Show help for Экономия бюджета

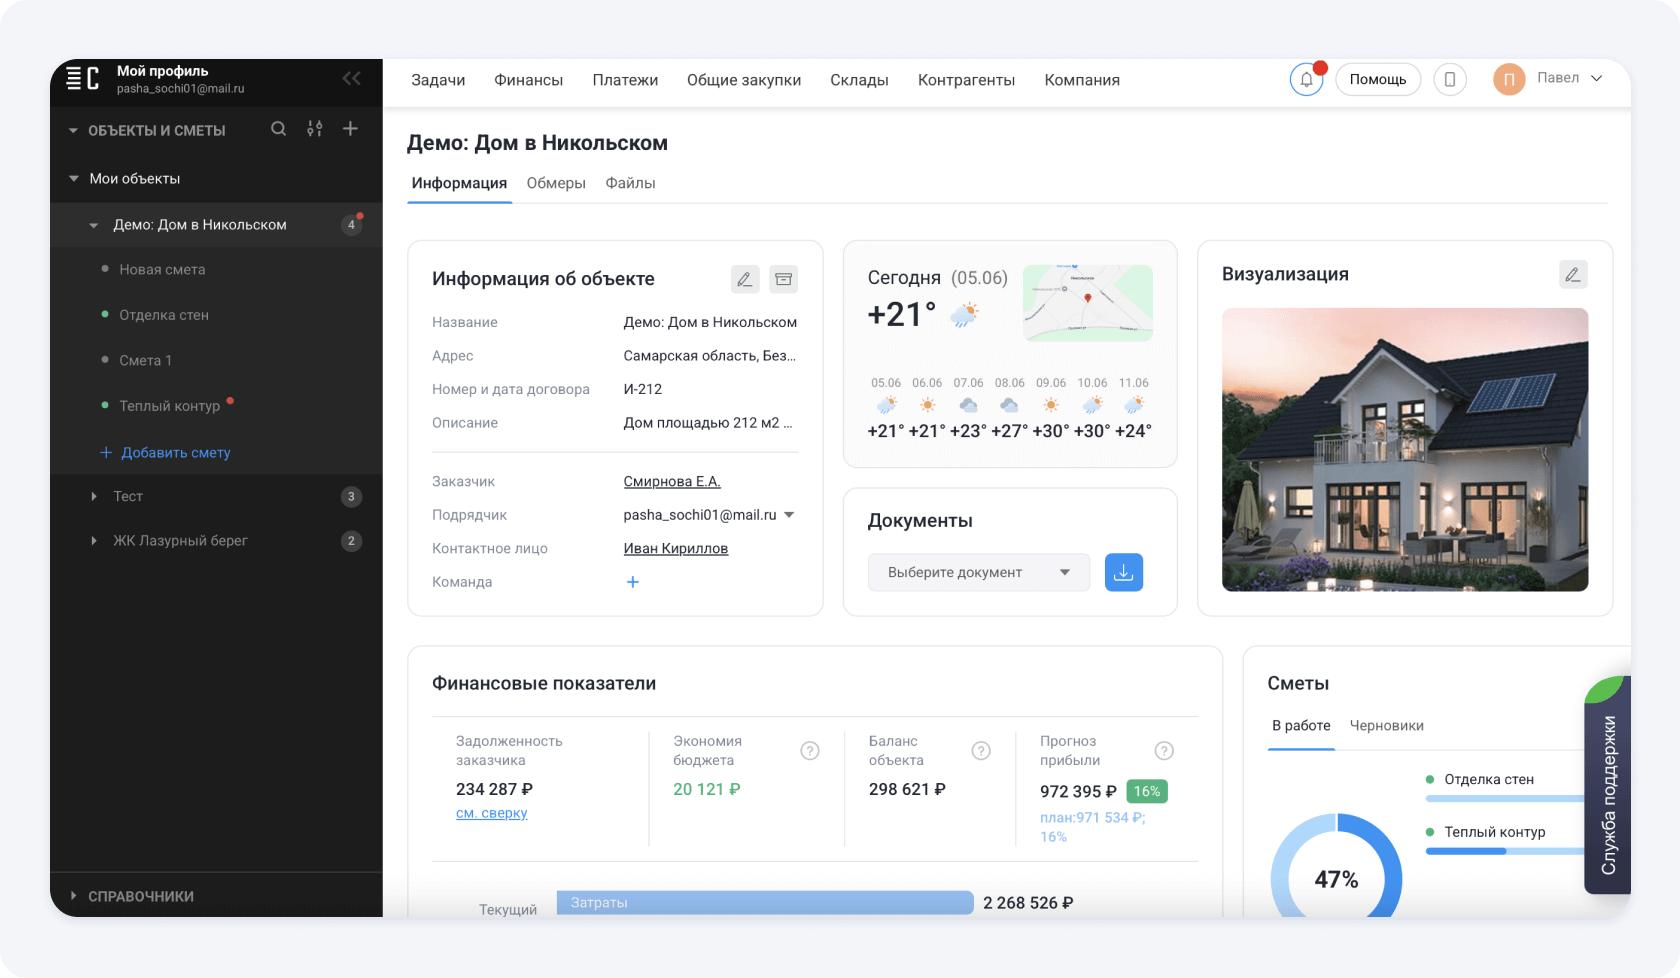[x=810, y=751]
